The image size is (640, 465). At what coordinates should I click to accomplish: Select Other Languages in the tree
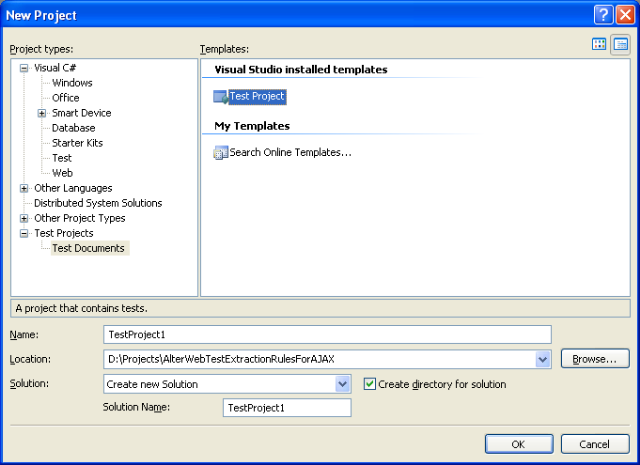(x=73, y=188)
